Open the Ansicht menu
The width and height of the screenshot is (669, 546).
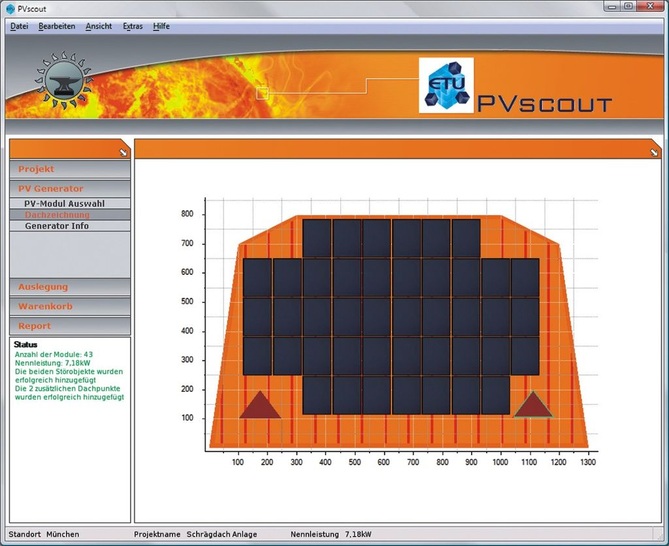(99, 26)
